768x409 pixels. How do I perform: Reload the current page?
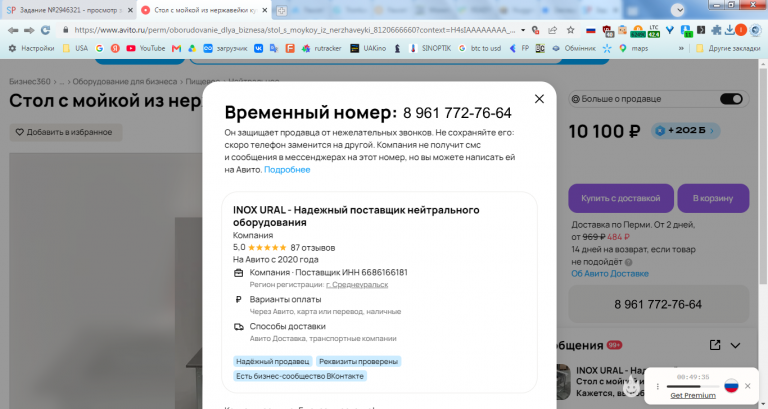tap(46, 30)
